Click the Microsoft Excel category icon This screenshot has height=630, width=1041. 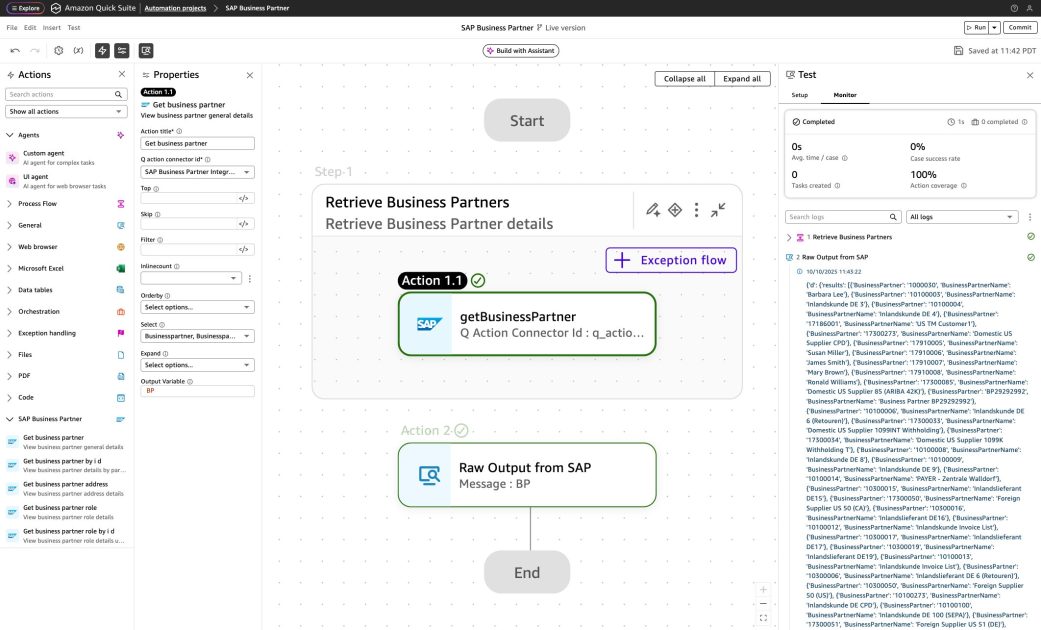120,268
